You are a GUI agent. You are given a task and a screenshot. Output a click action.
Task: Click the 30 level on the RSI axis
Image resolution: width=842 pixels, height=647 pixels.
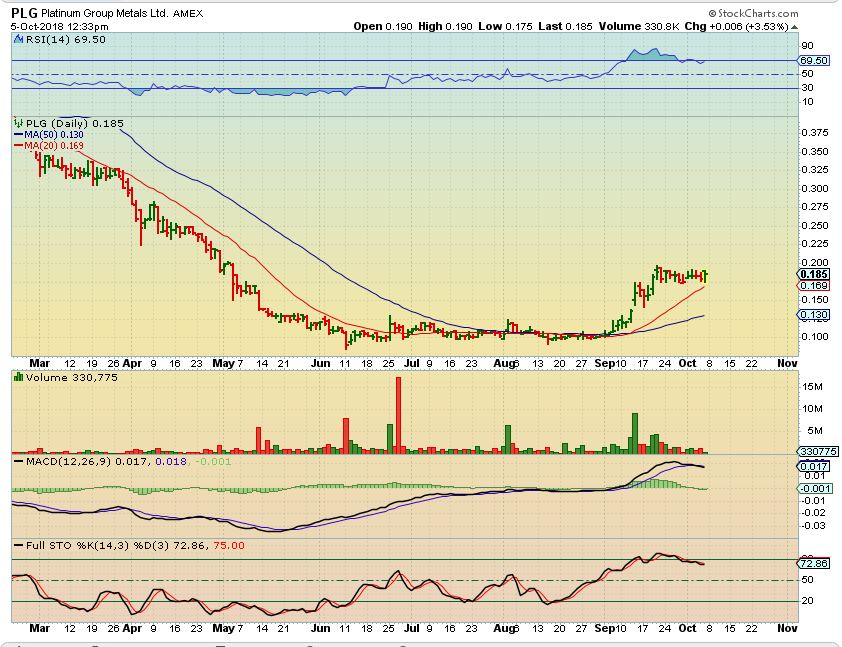807,88
